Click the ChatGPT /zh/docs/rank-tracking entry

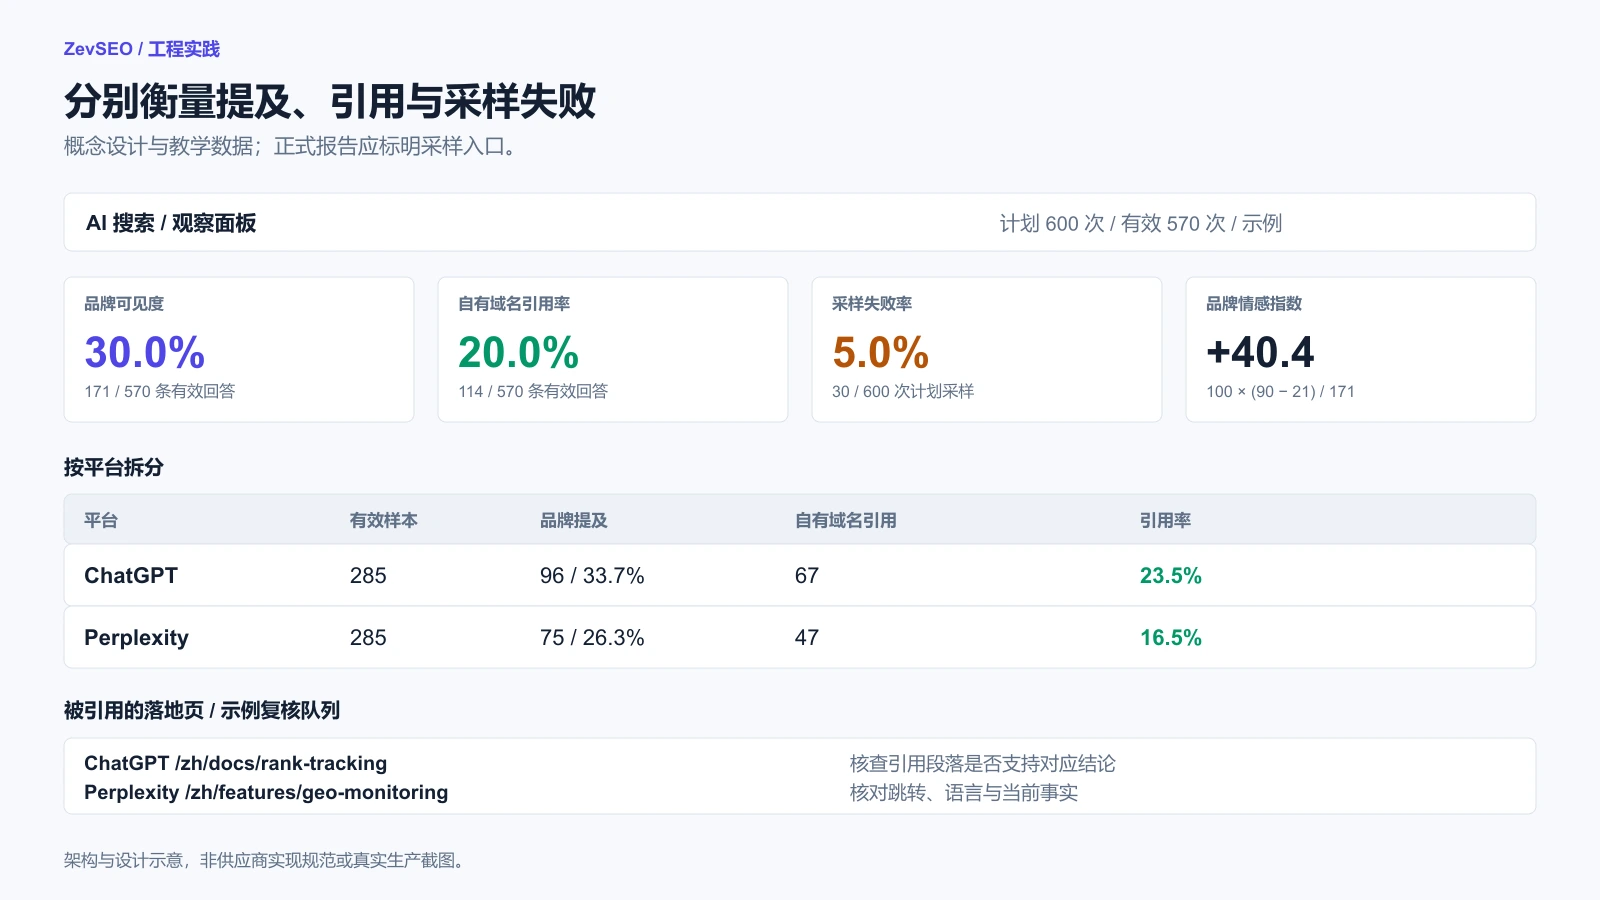coord(235,763)
